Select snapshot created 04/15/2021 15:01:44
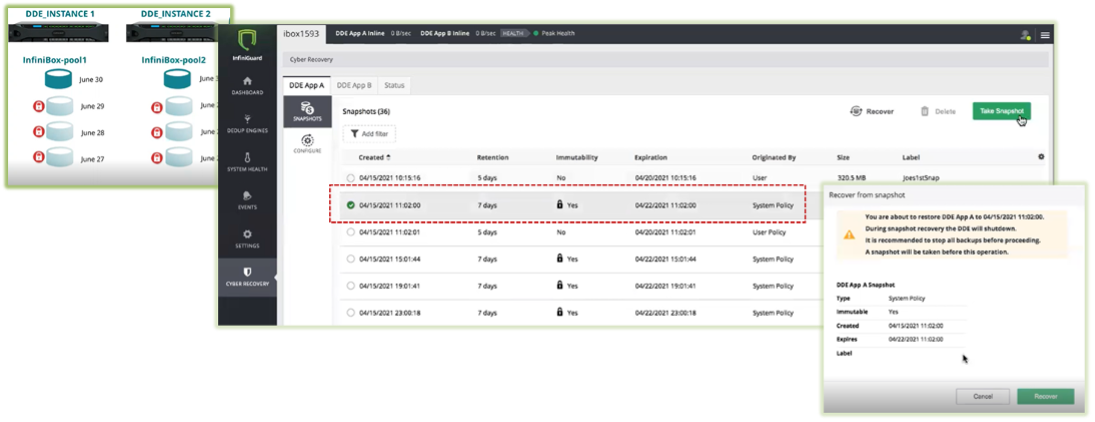 [x=350, y=258]
